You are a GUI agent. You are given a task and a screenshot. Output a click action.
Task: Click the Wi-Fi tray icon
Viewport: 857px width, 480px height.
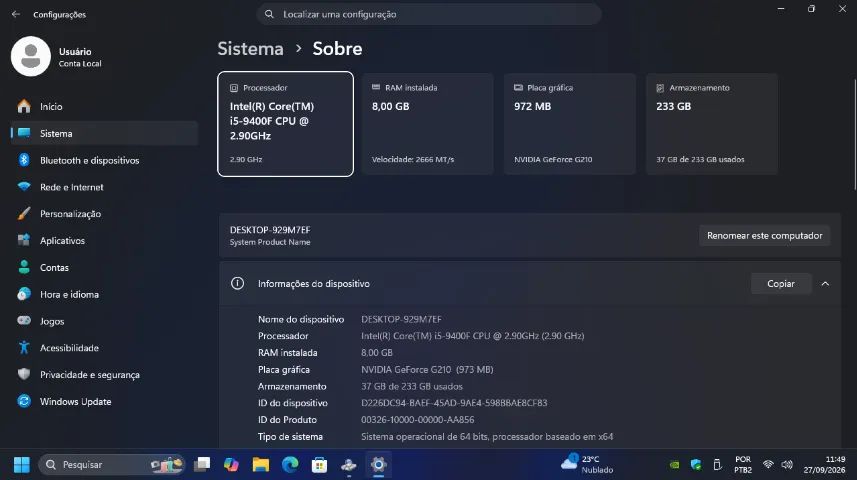(x=768, y=465)
